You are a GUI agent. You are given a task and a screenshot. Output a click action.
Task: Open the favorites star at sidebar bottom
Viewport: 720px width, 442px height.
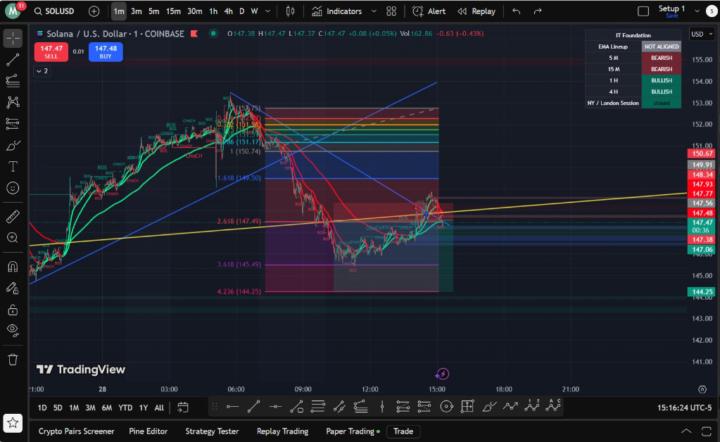pyautogui.click(x=12, y=423)
